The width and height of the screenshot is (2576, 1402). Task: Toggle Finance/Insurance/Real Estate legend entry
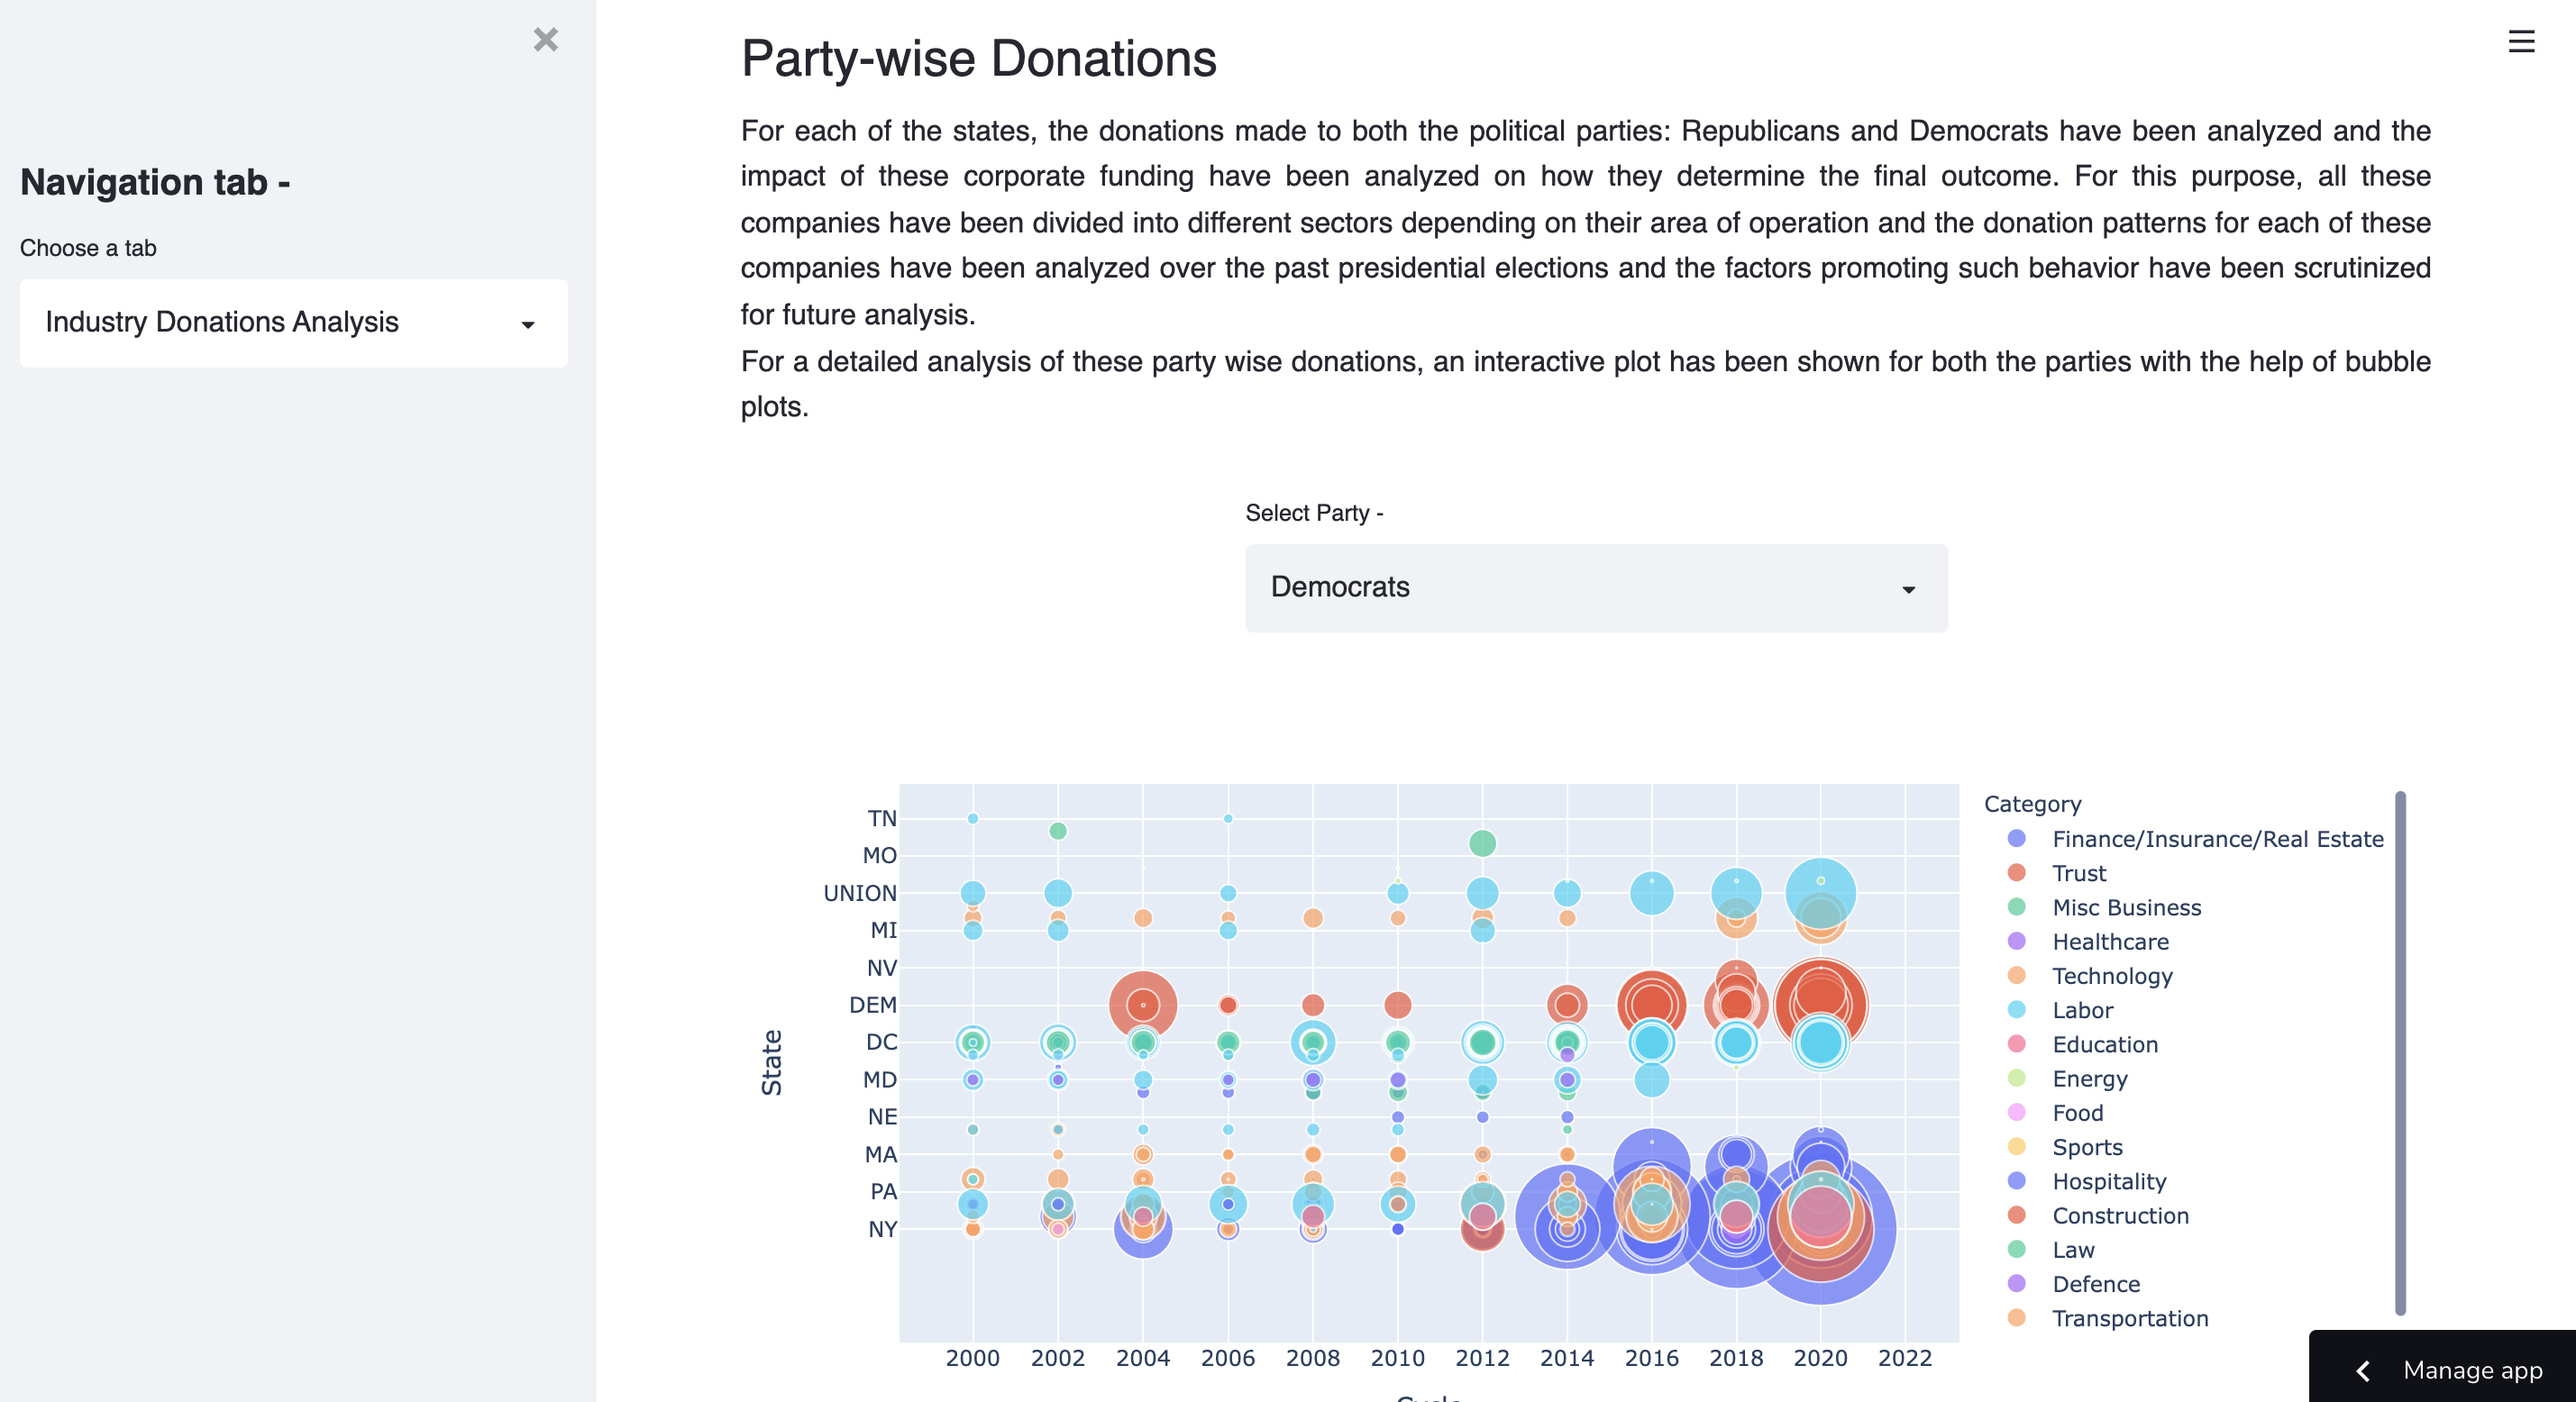[2216, 839]
